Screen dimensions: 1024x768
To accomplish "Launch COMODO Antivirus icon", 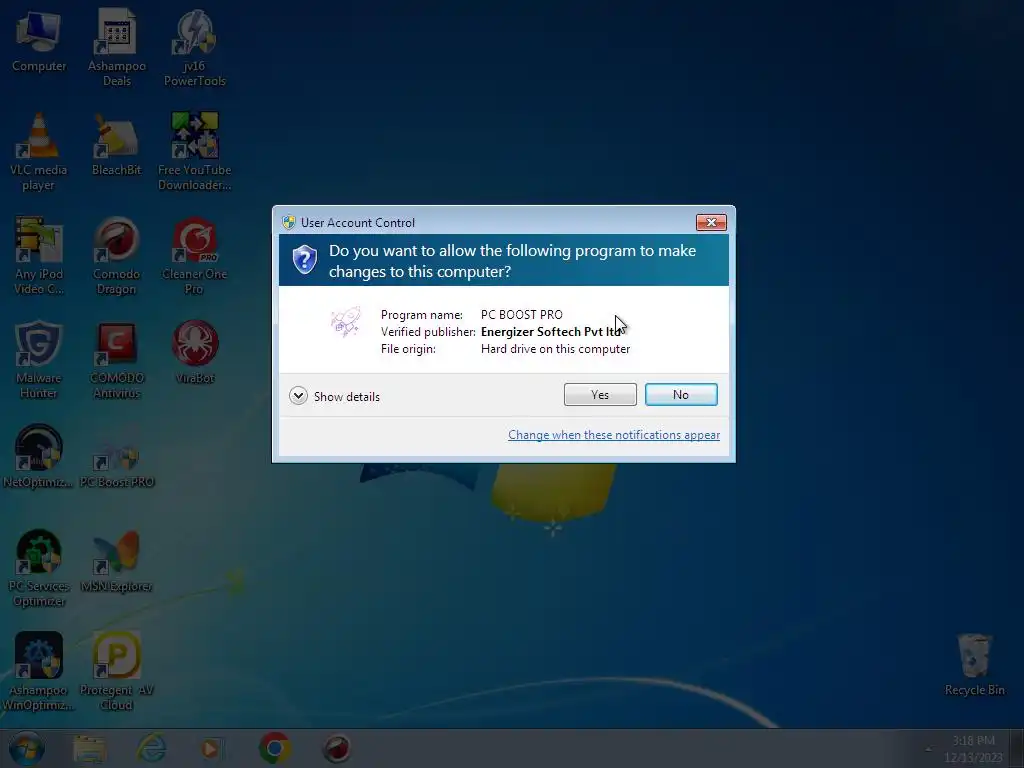I will coord(117,359).
